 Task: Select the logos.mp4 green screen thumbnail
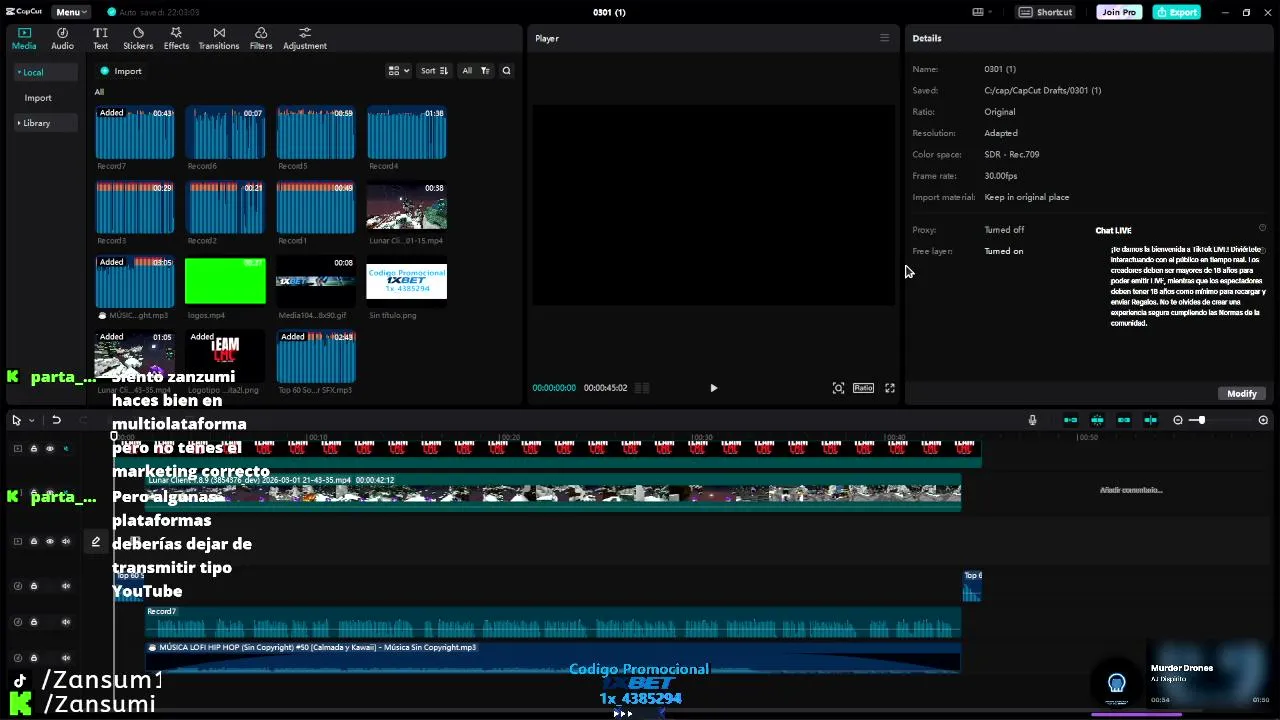[x=225, y=281]
